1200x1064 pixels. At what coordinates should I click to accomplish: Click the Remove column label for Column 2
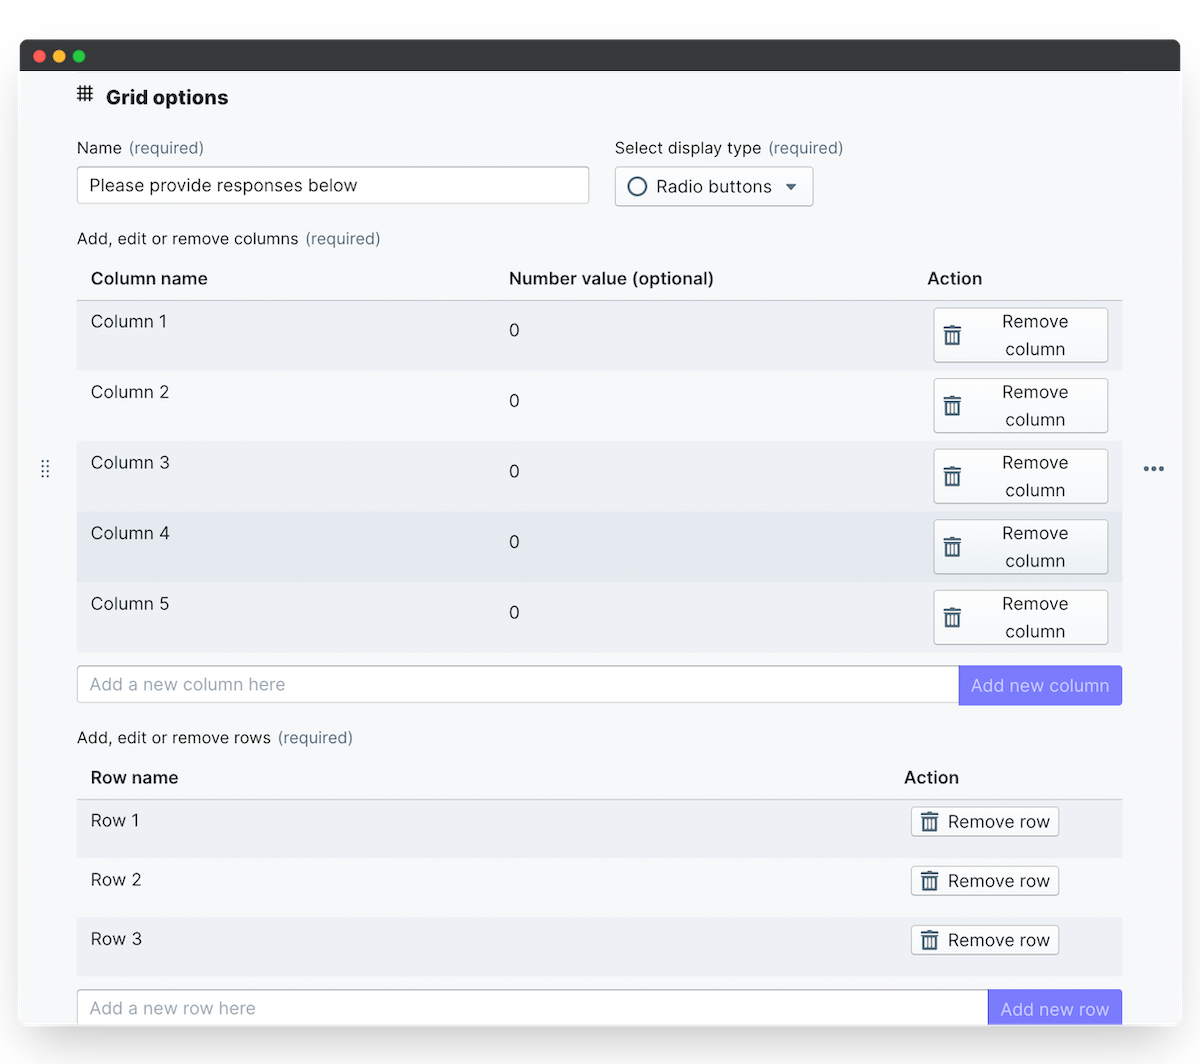[1035, 406]
